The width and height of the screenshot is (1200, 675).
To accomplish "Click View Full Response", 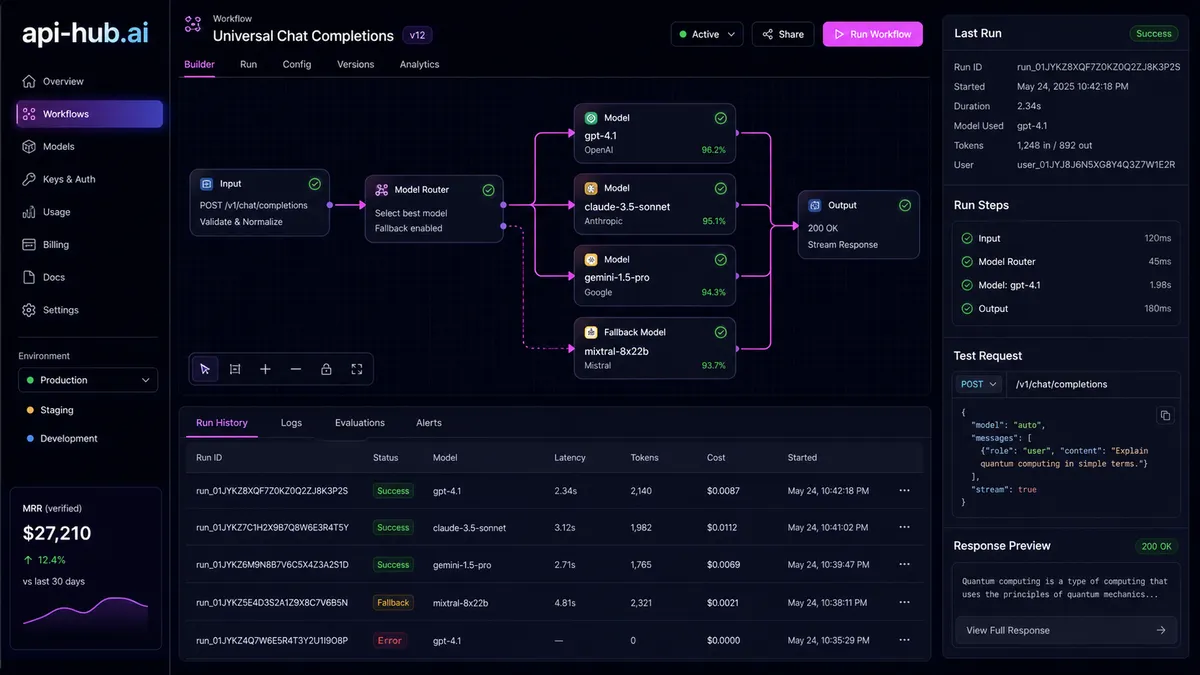I will pyautogui.click(x=1066, y=630).
